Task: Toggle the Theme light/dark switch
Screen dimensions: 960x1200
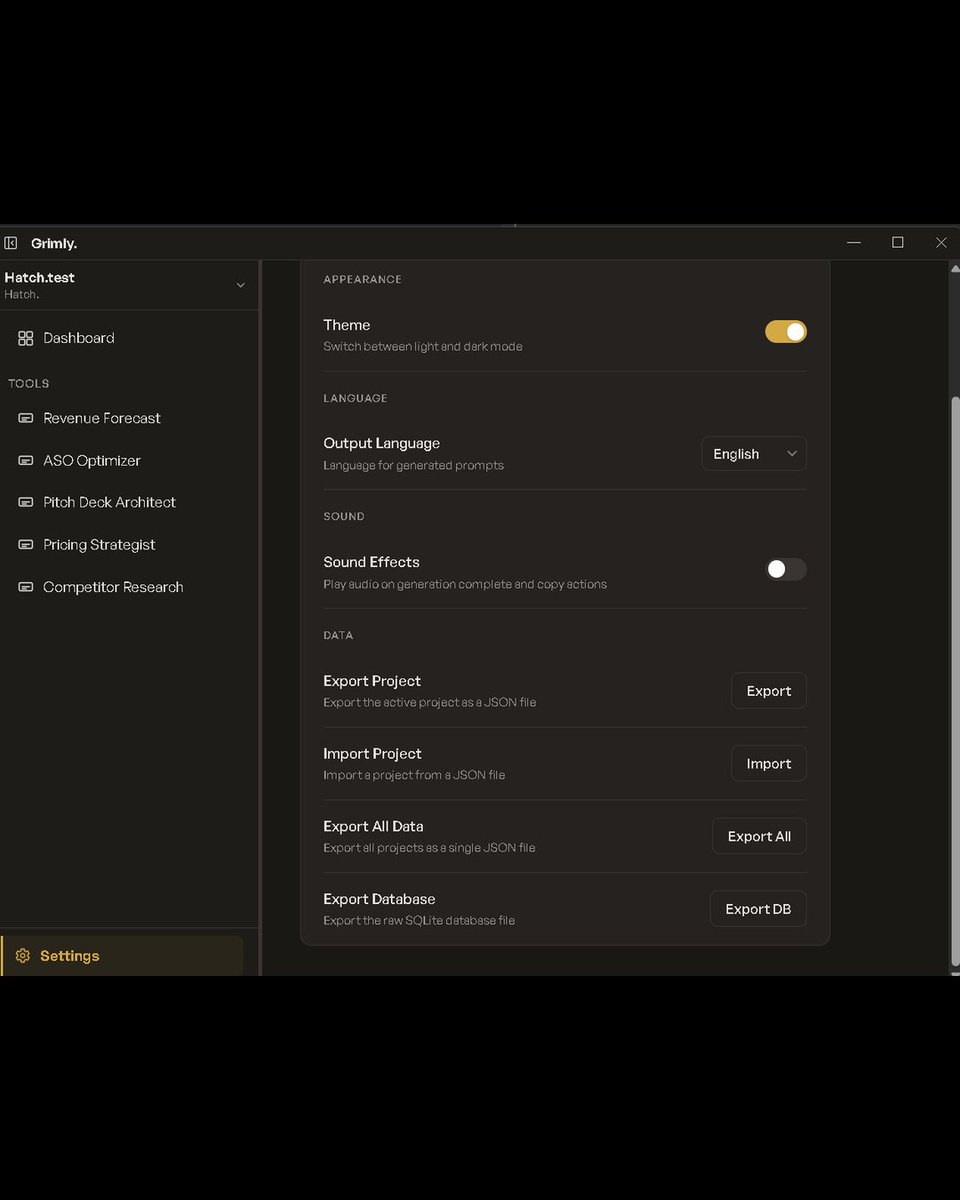Action: coord(786,332)
